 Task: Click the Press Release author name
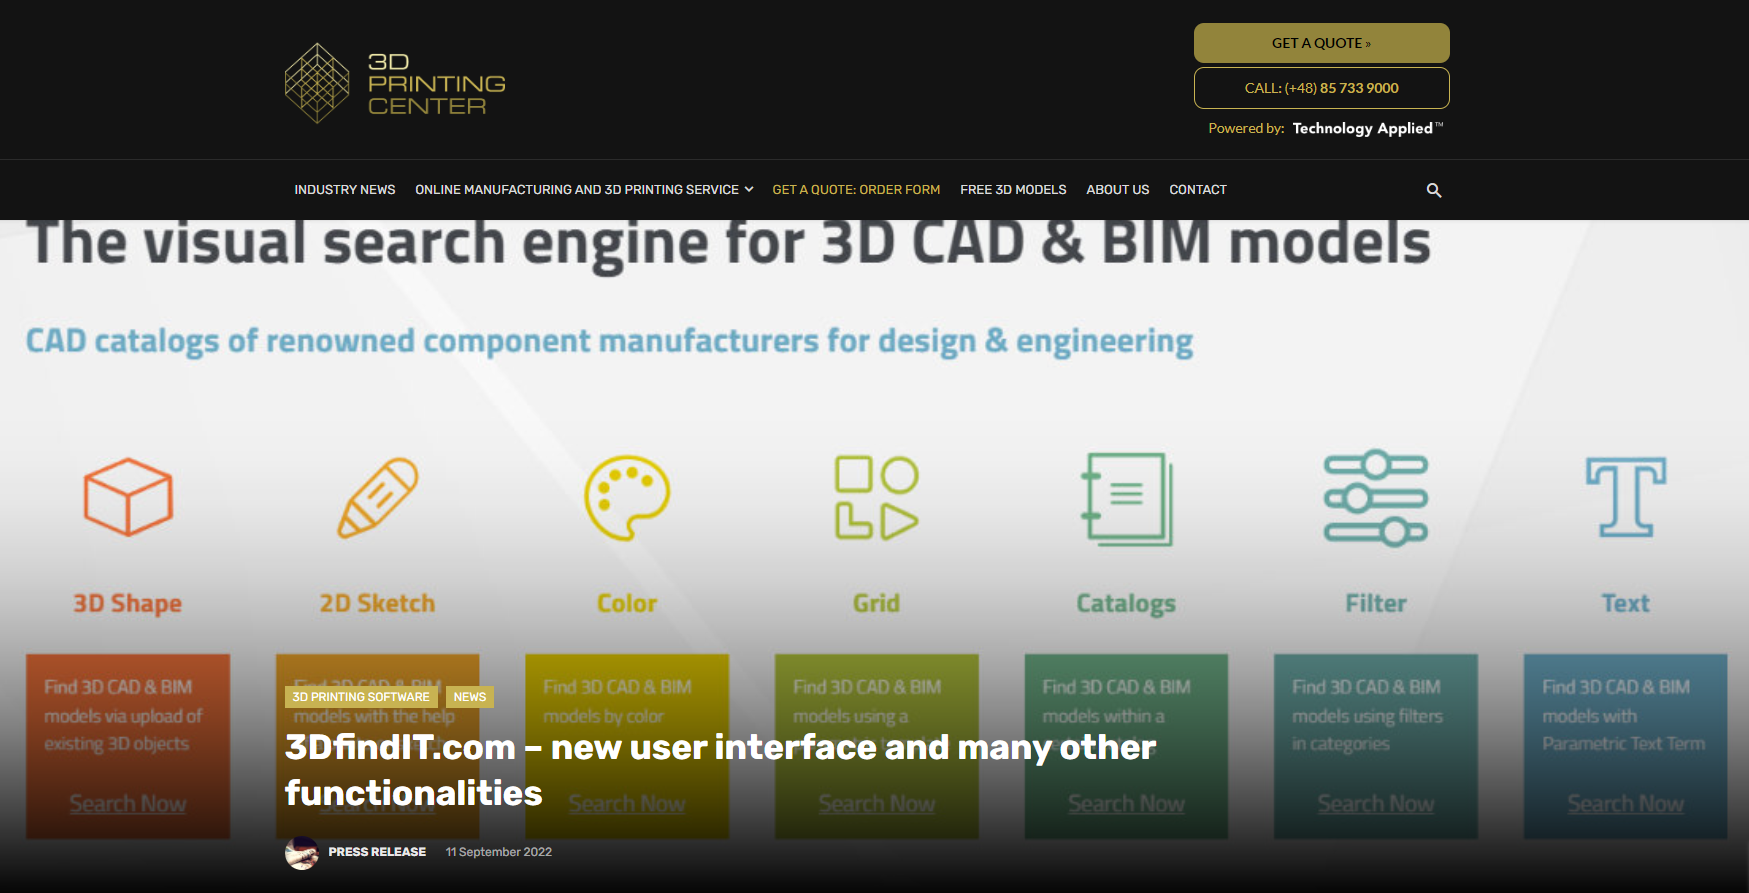pos(377,852)
